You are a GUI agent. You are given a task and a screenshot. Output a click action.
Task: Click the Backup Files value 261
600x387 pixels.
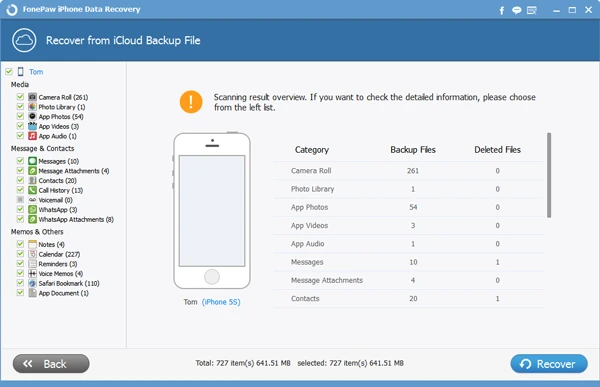coord(412,171)
